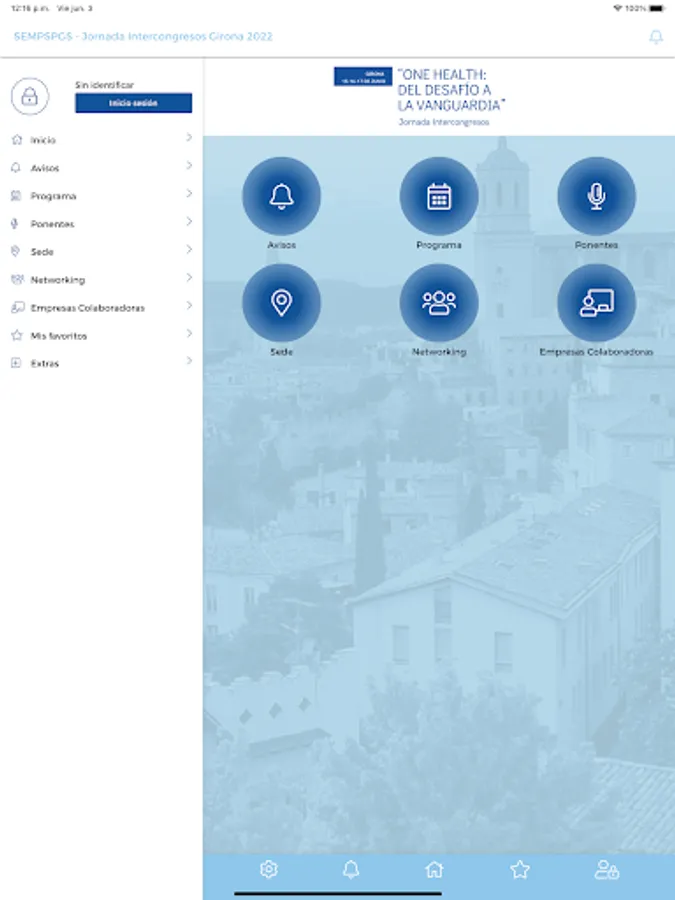This screenshot has width=675, height=900.
Task: Click the bell icon beside Avisos in sidebar
Action: [16, 168]
